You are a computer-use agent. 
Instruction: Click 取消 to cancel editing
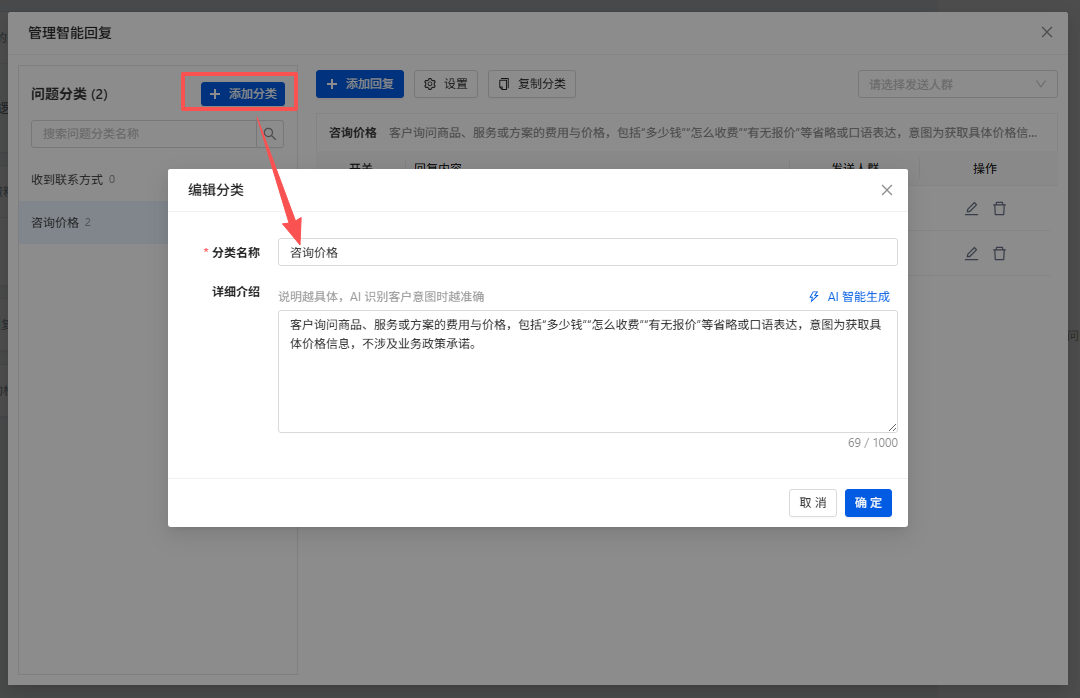[x=813, y=503]
